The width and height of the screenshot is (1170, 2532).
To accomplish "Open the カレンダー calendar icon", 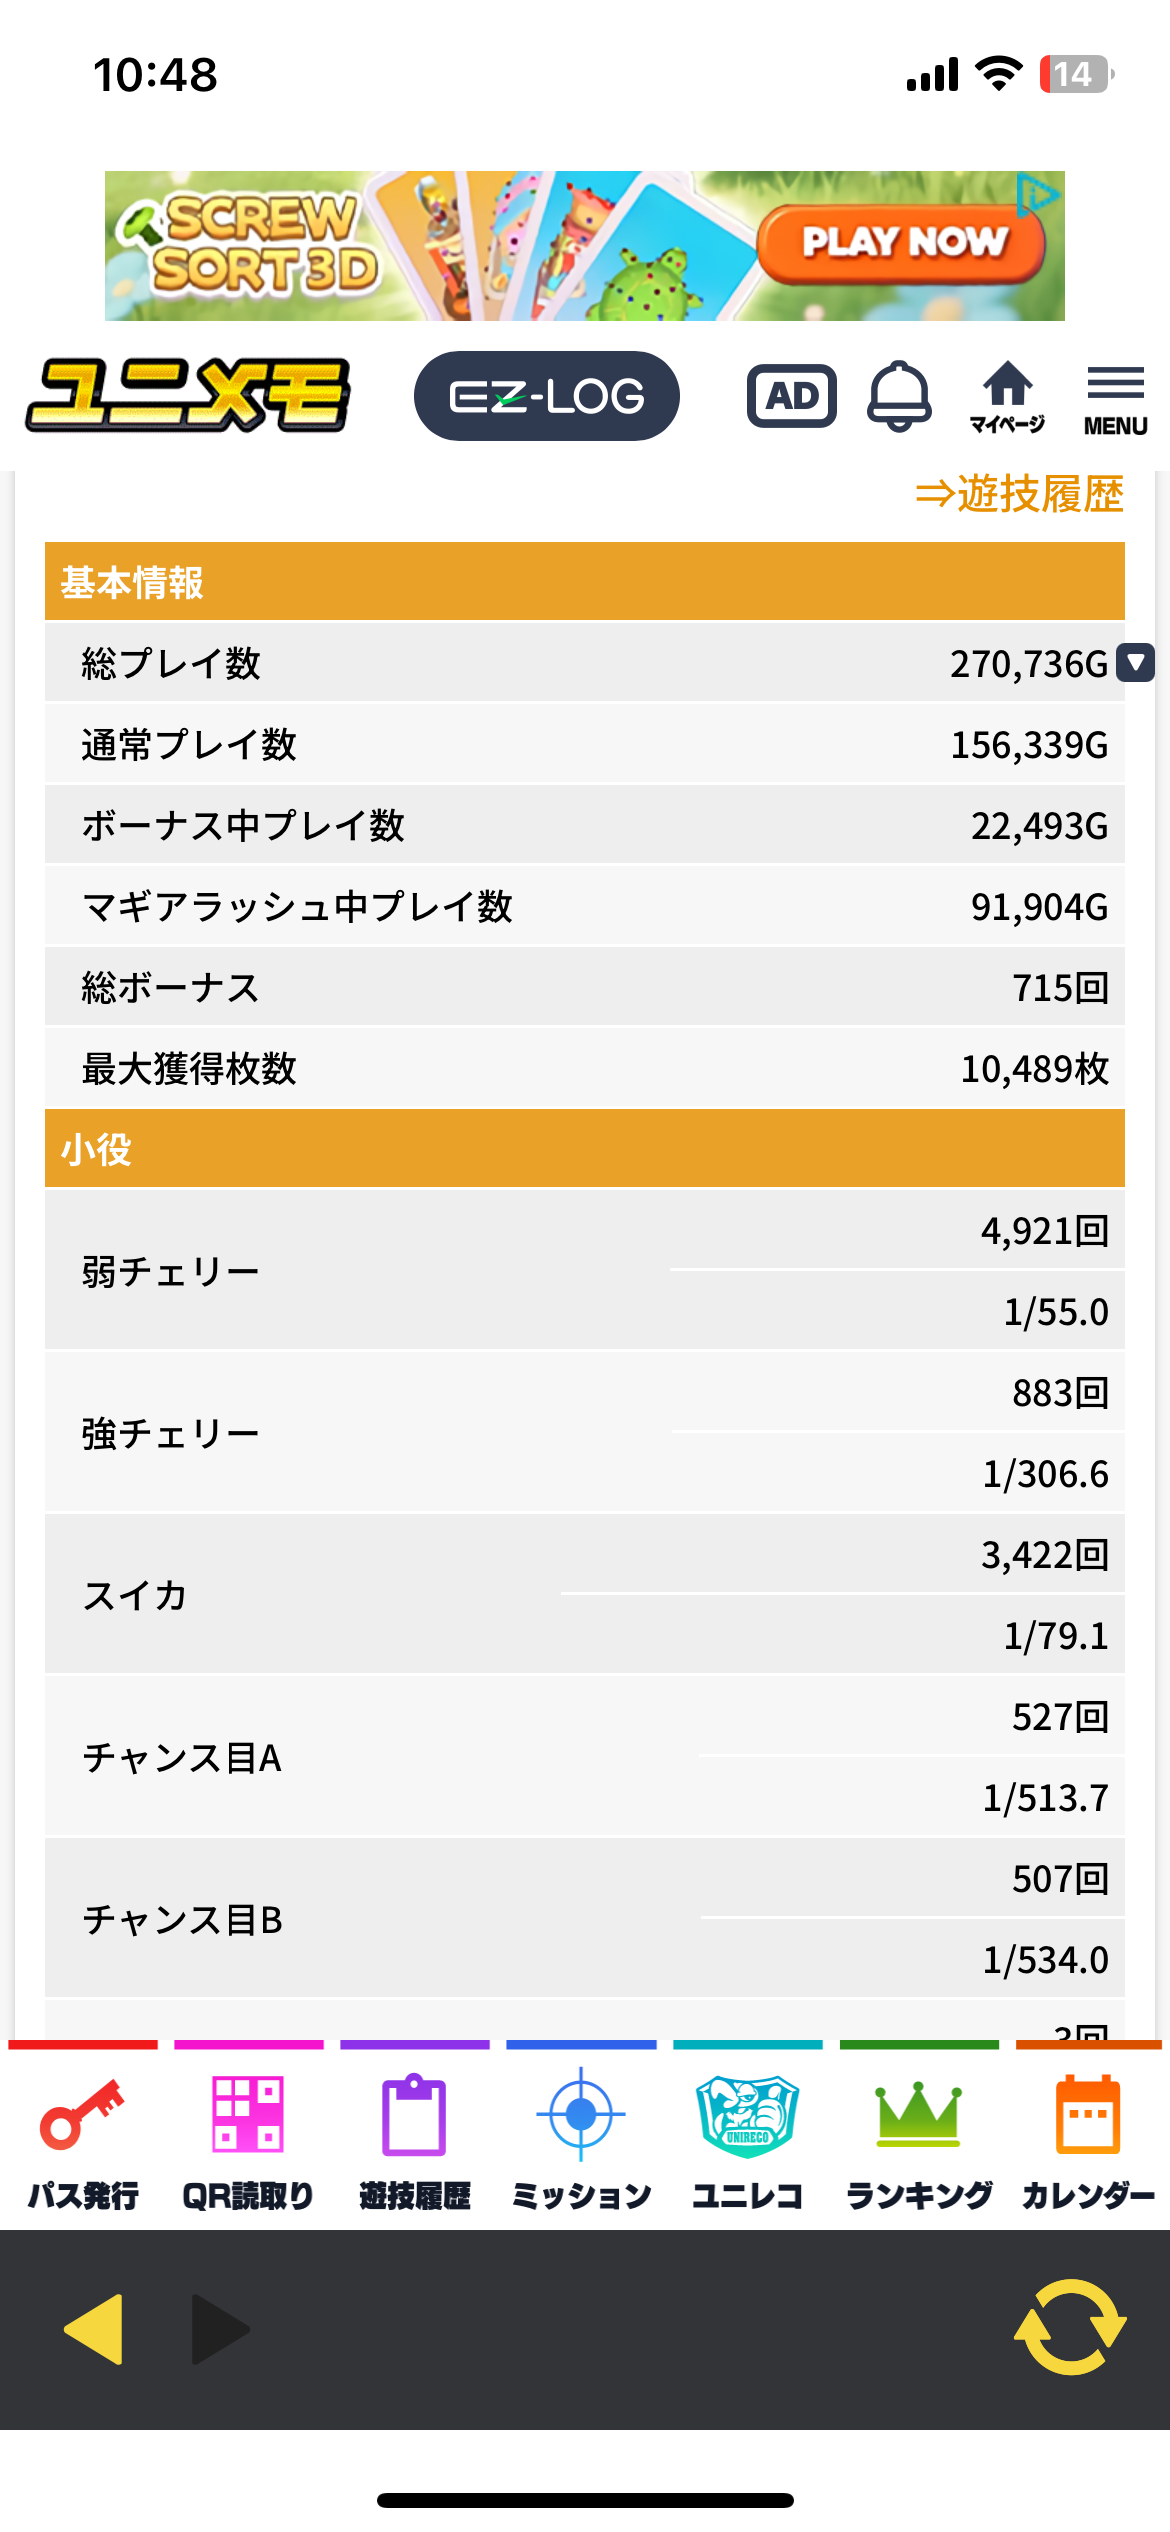I will (x=1088, y=2137).
